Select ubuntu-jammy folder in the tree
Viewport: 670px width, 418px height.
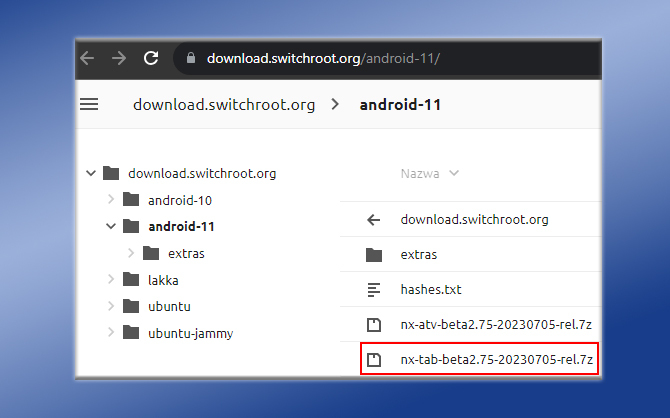(x=191, y=333)
